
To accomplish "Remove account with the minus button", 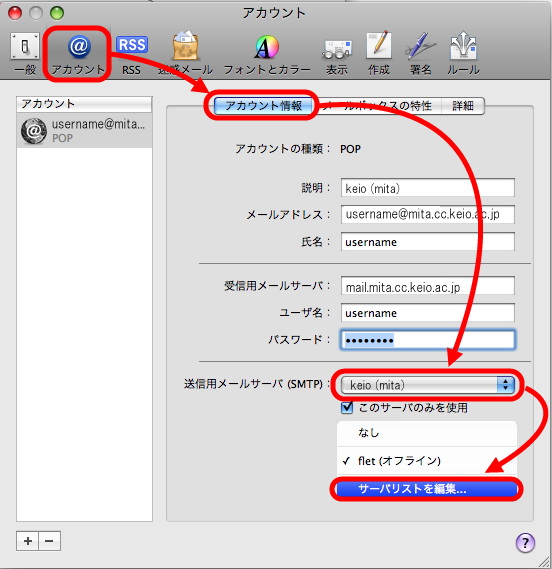I will click(49, 541).
